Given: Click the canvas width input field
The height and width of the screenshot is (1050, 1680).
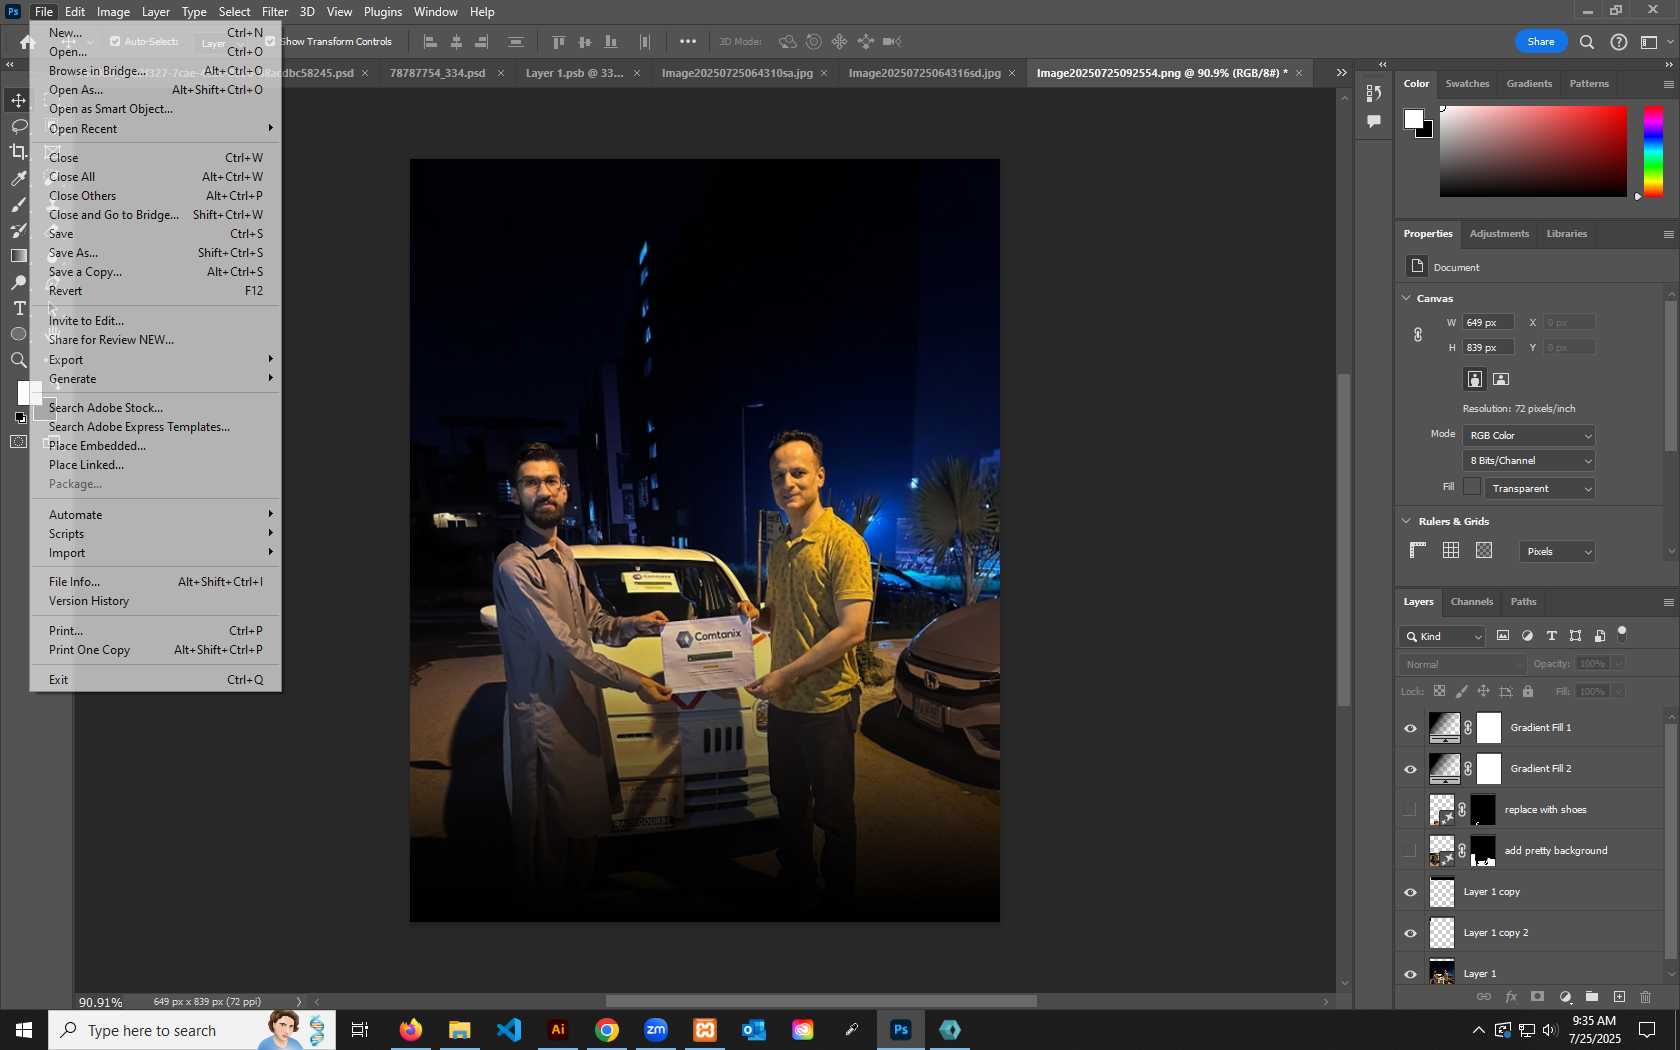Looking at the screenshot, I should click(1488, 323).
